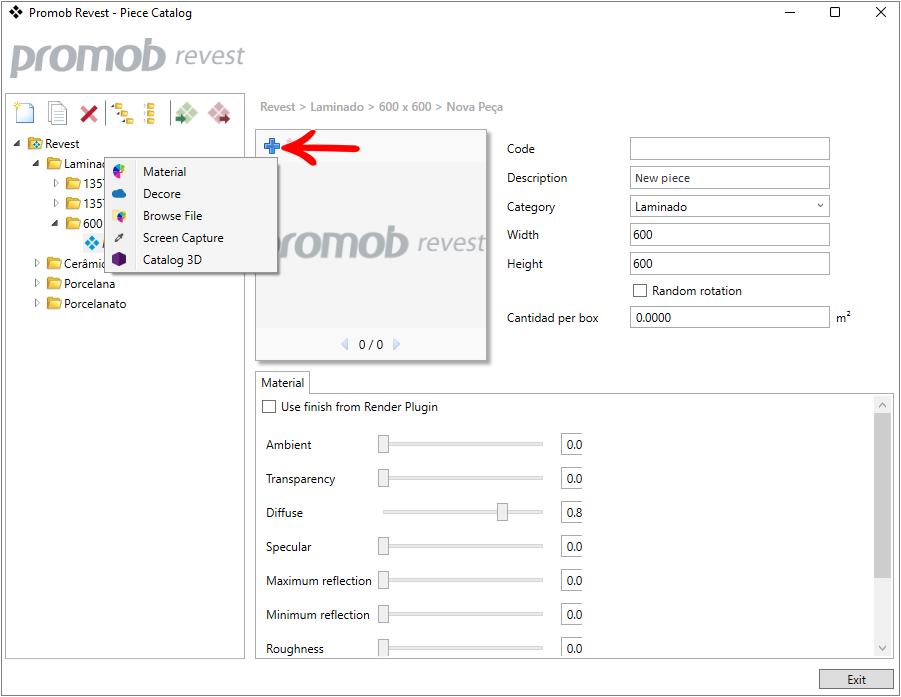
Task: Click the Minimum reflection slider handle
Action: coord(383,614)
